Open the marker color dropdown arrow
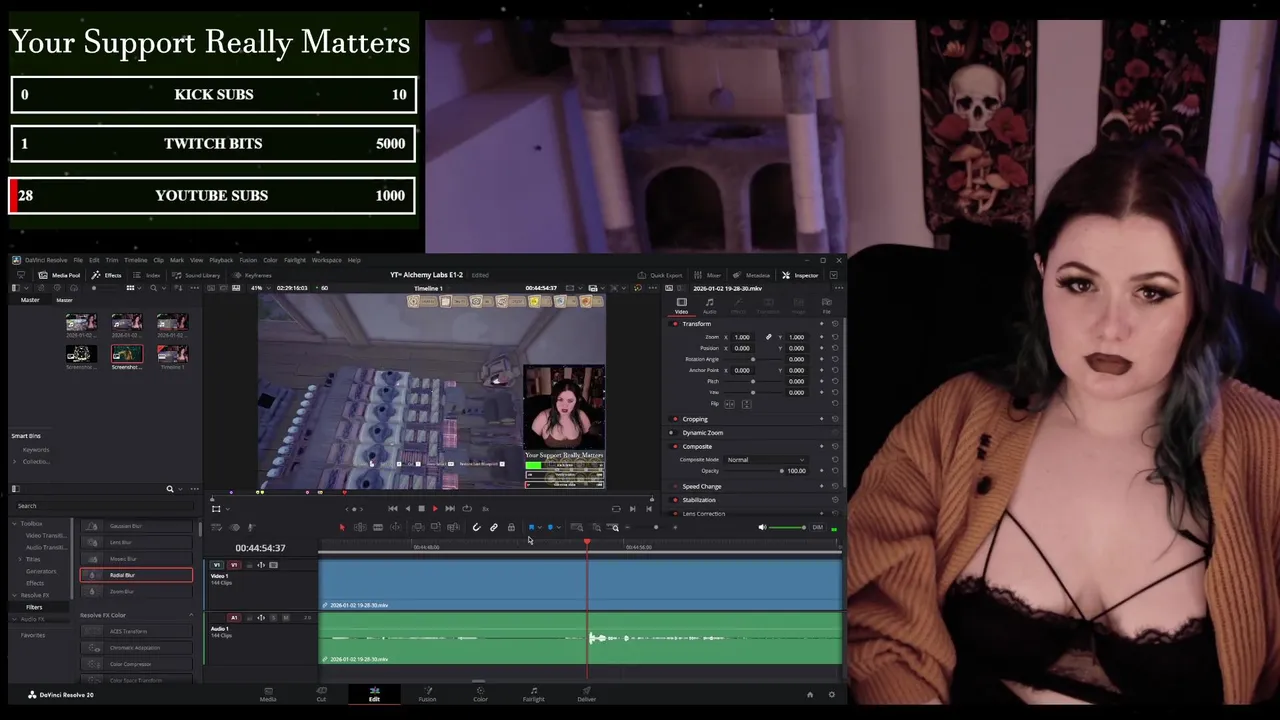 558,527
